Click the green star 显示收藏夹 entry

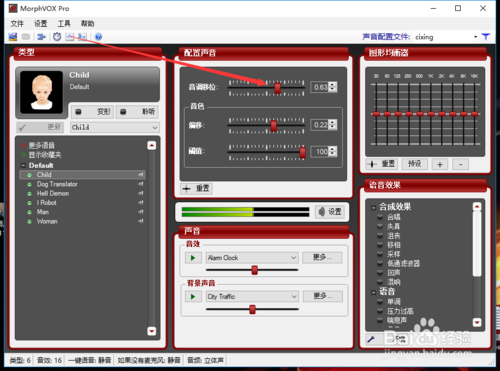tap(41, 155)
